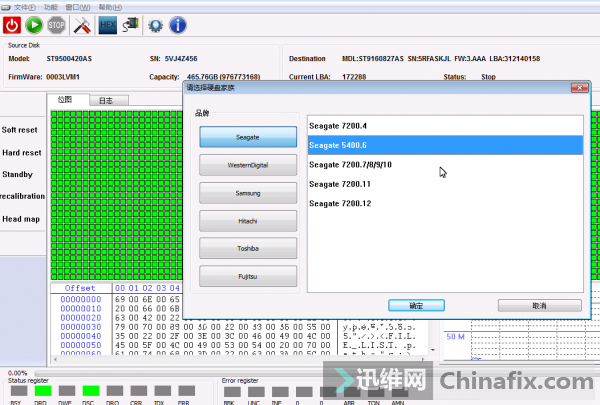The image size is (600, 405).
Task: Cancel with the 取消 button
Action: (540, 305)
